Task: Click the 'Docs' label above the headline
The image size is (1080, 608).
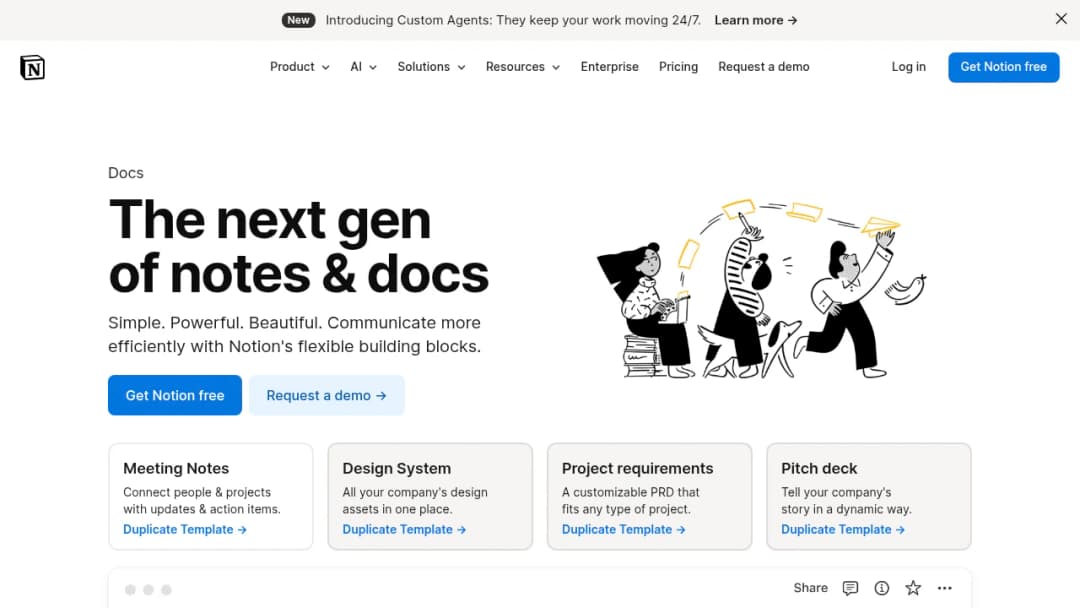Action: (125, 173)
